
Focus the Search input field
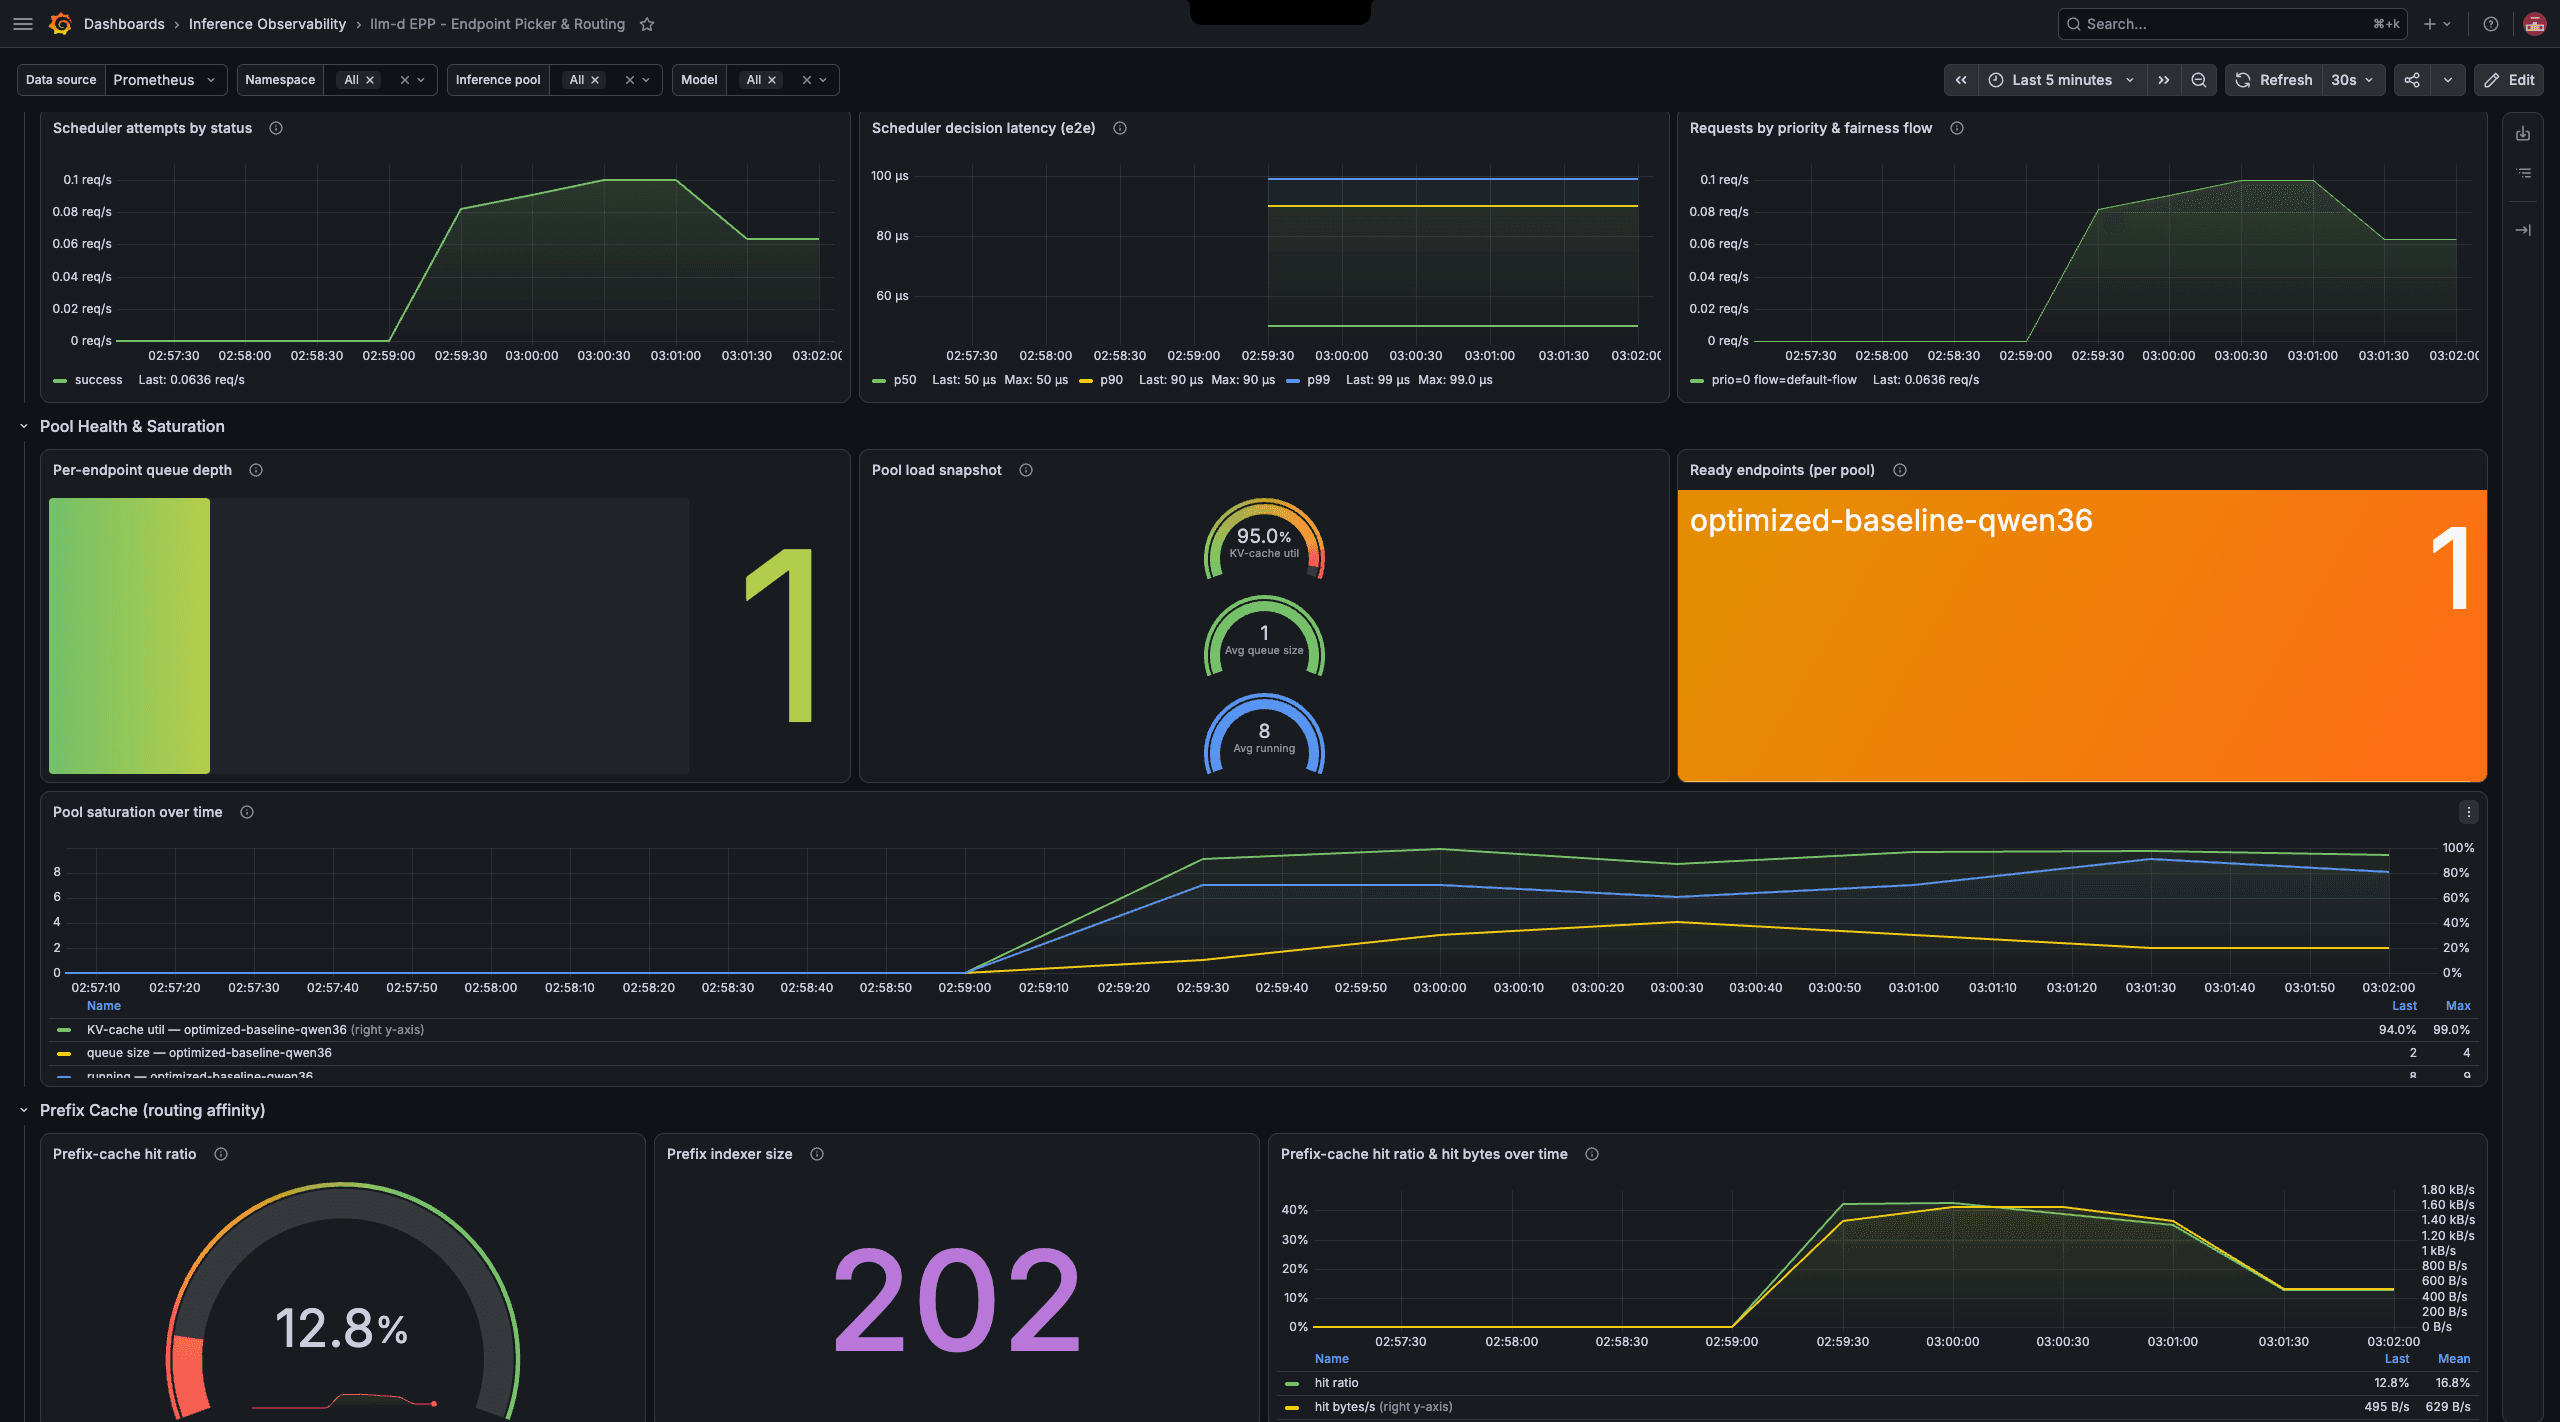point(2232,24)
